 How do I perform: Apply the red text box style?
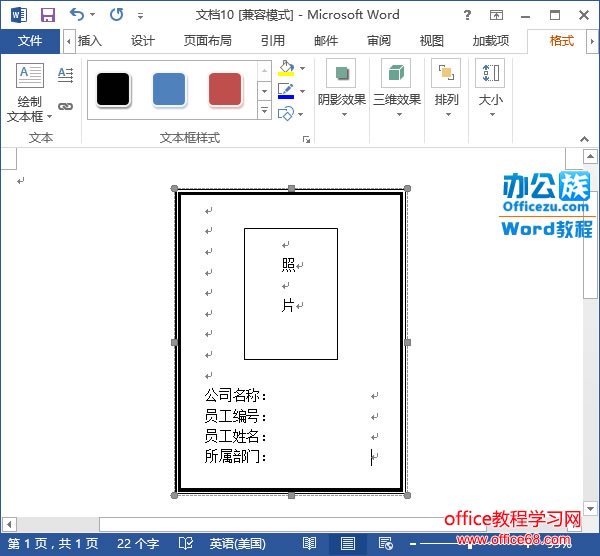[x=225, y=89]
